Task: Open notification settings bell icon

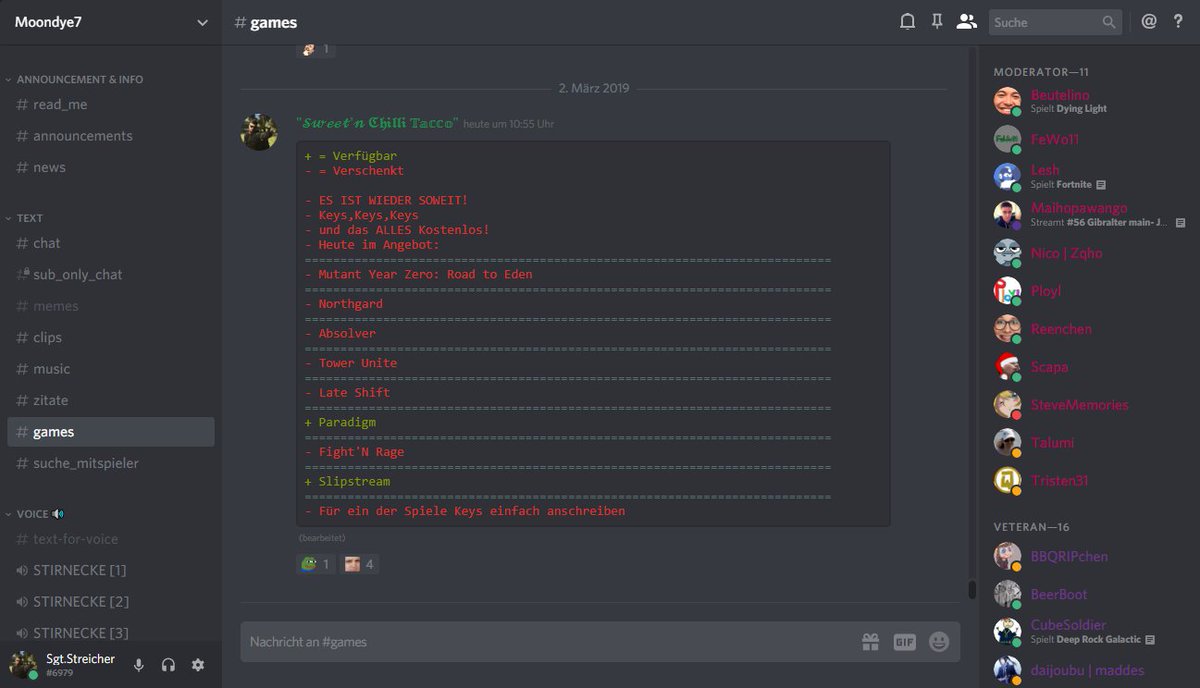Action: 907,21
